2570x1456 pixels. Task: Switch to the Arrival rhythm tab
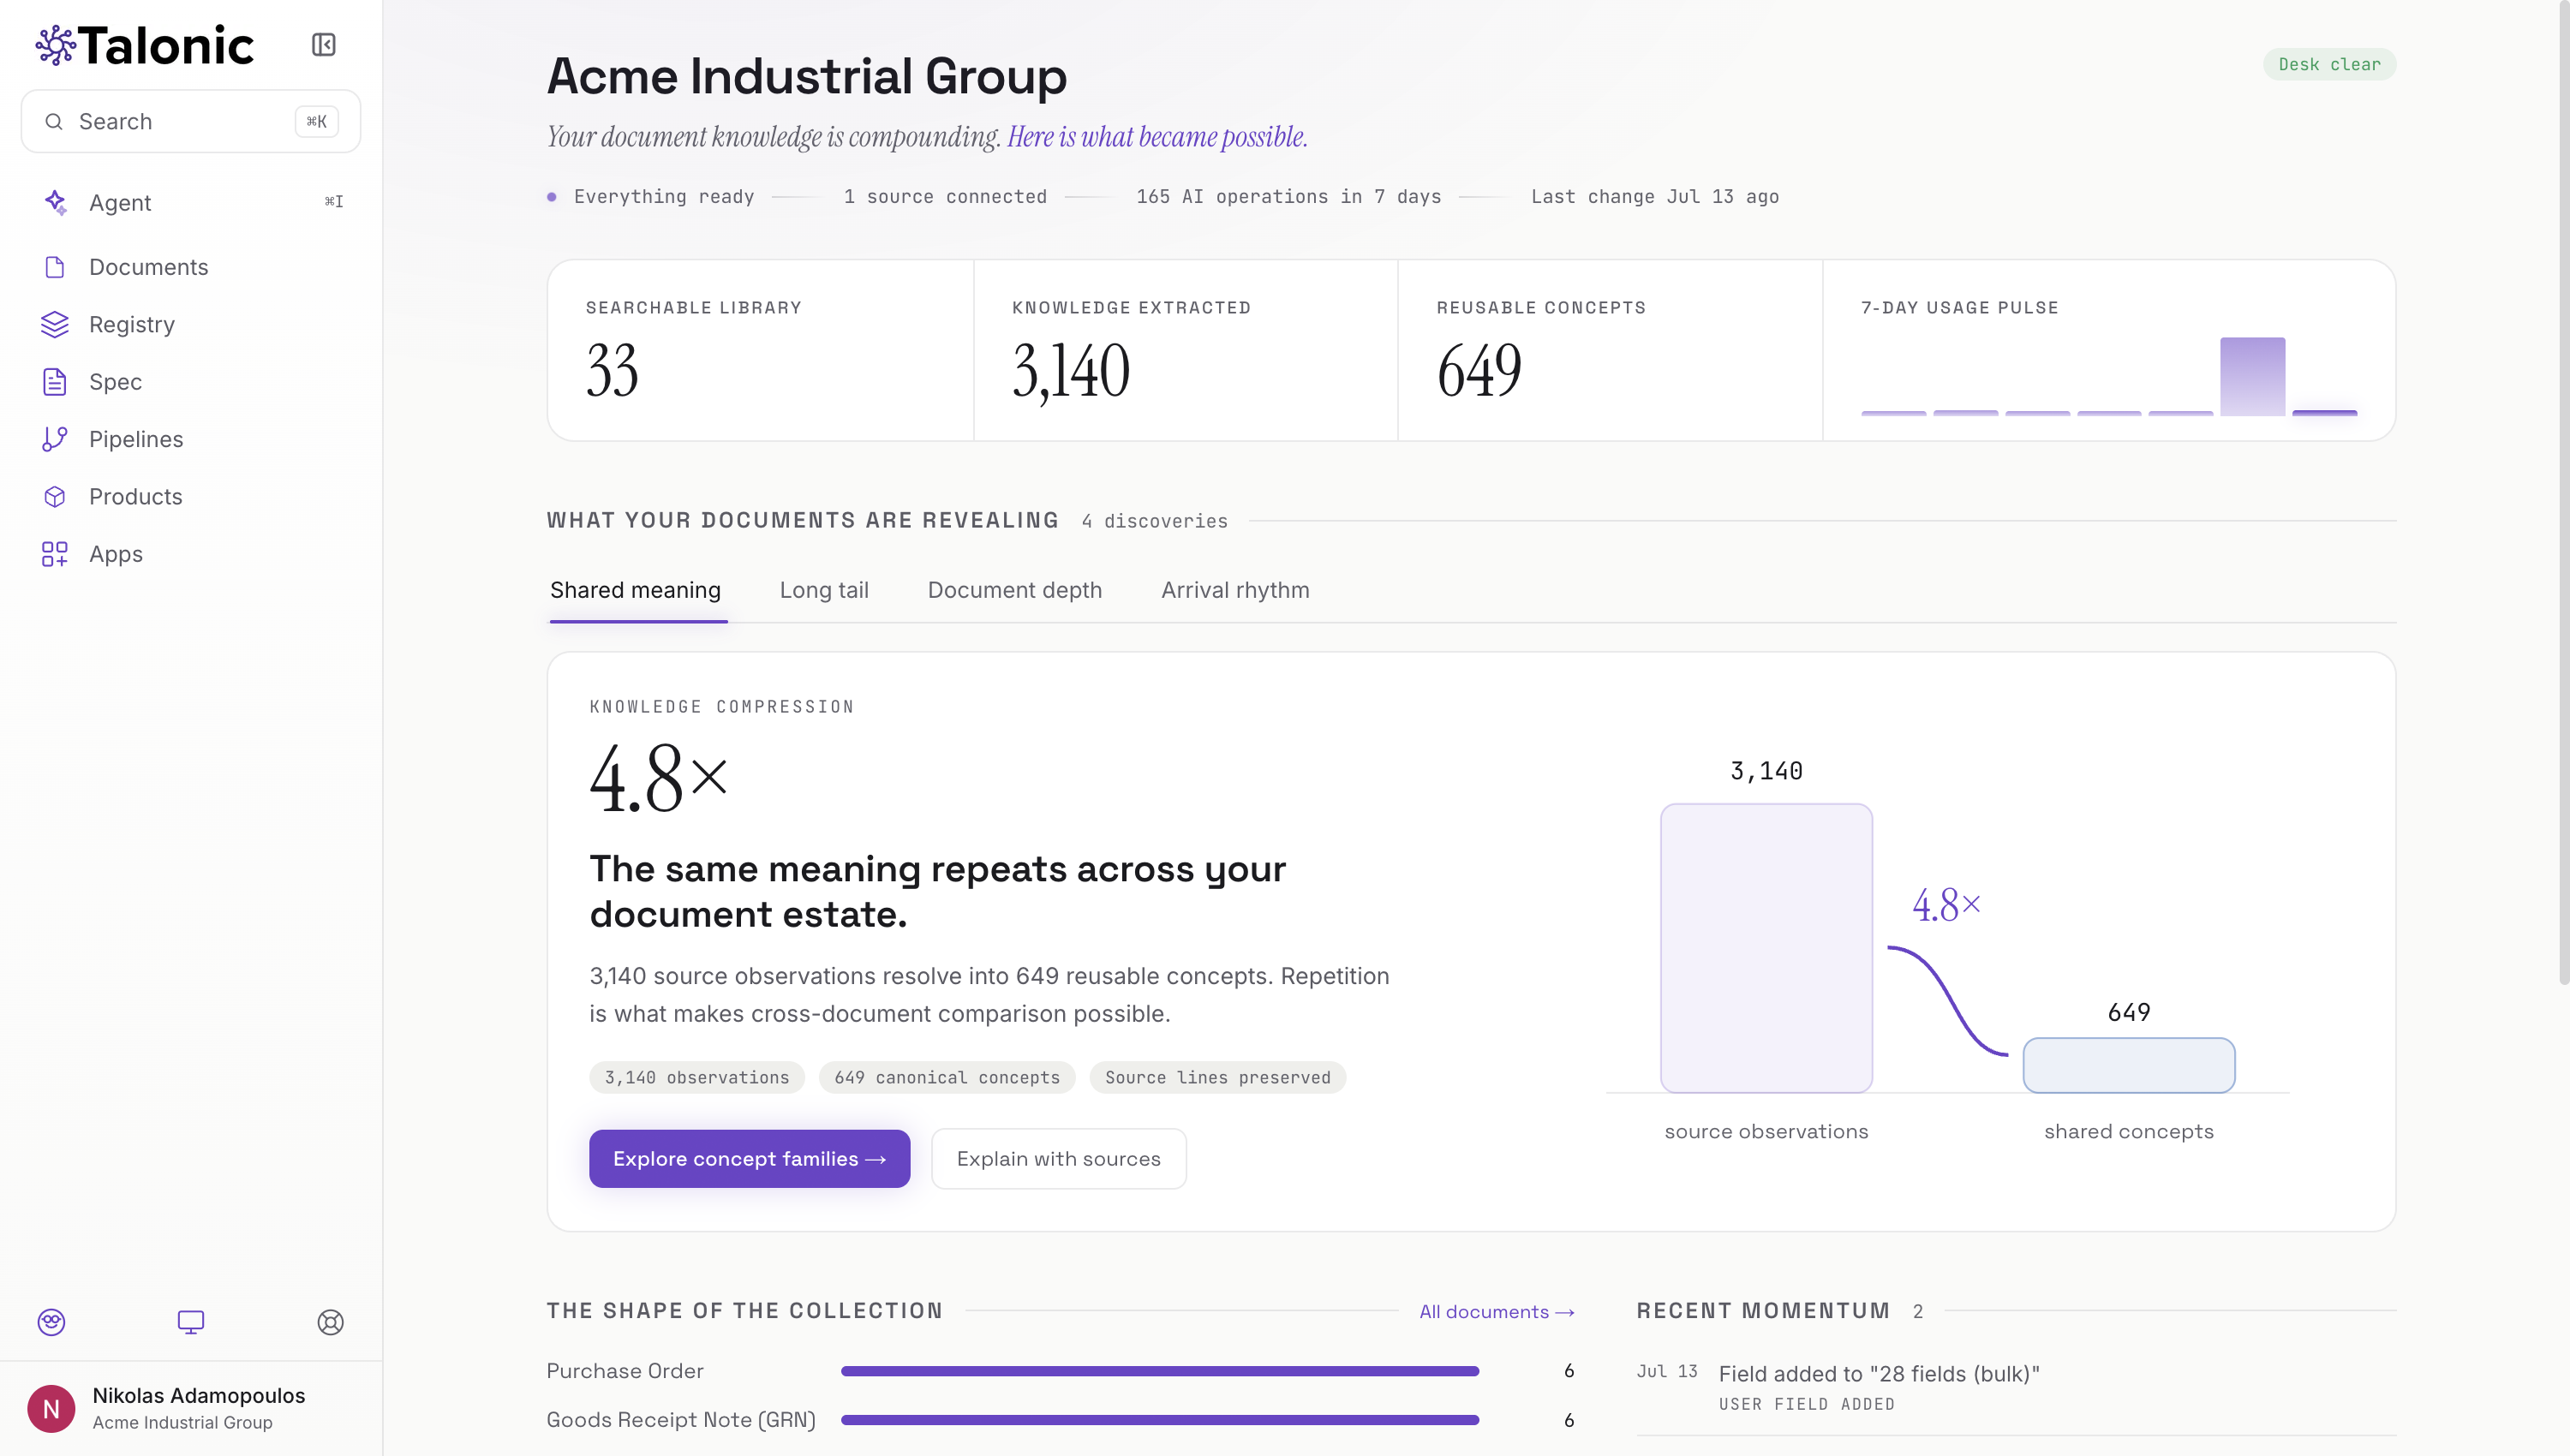pyautogui.click(x=1235, y=590)
